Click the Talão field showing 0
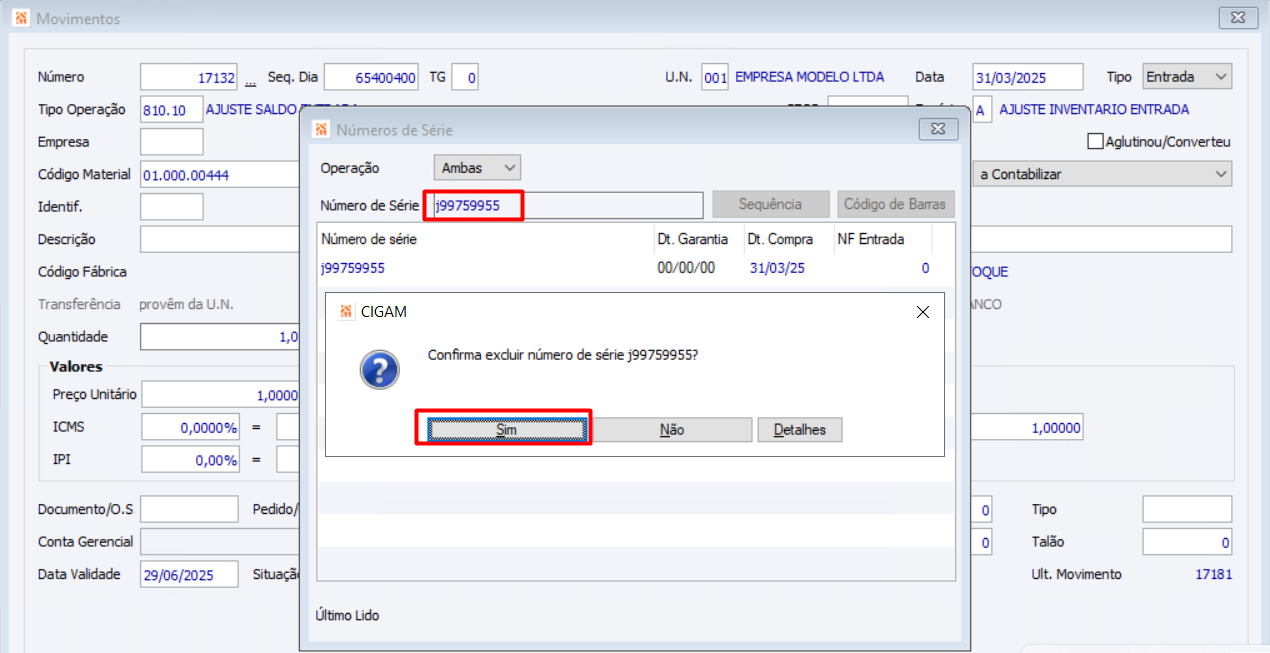 (1187, 542)
